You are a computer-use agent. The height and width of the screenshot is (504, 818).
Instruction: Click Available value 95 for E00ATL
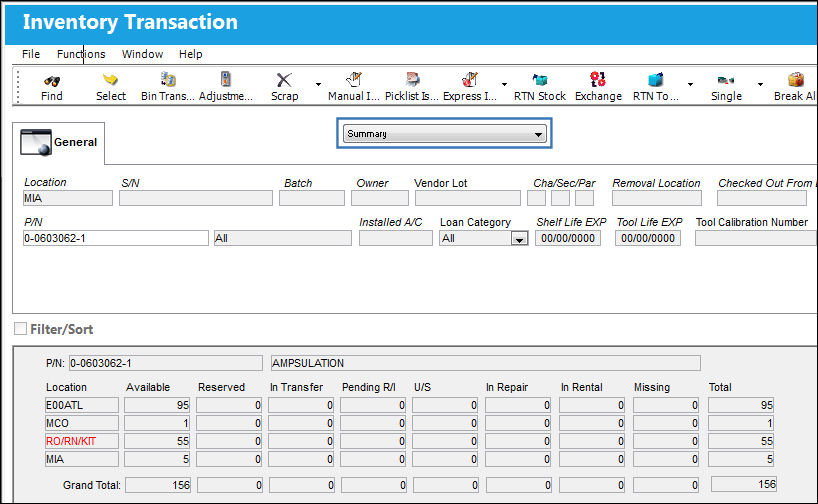(x=157, y=405)
